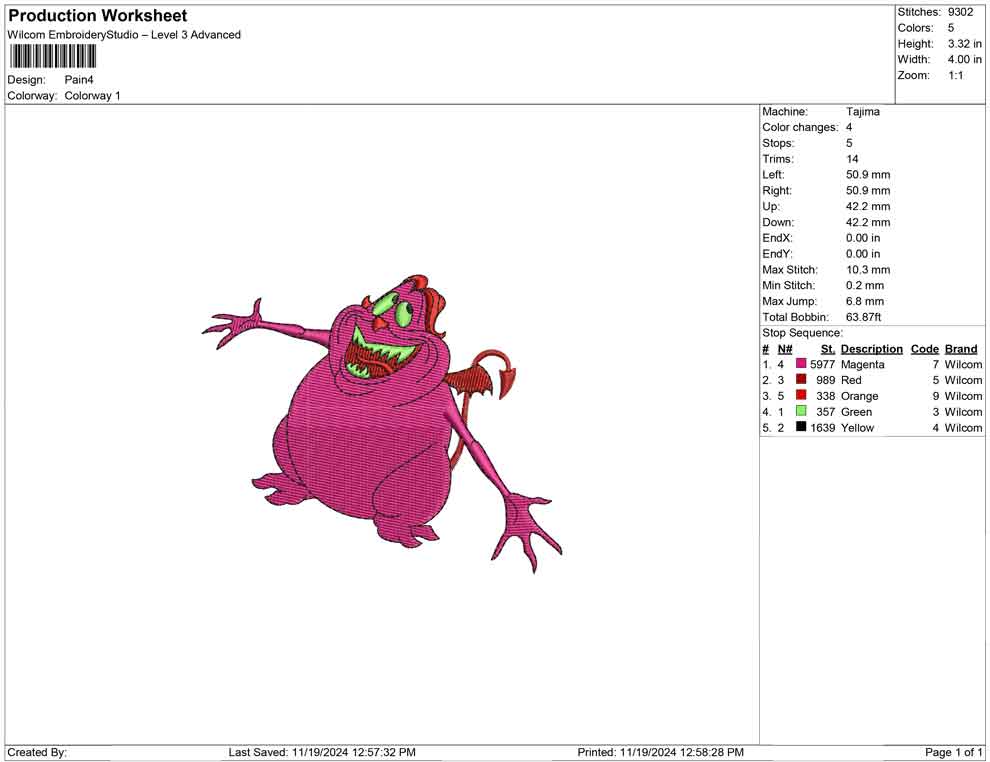Click the Total Bobbin value 63.87ft
990x762 pixels.
tap(863, 317)
